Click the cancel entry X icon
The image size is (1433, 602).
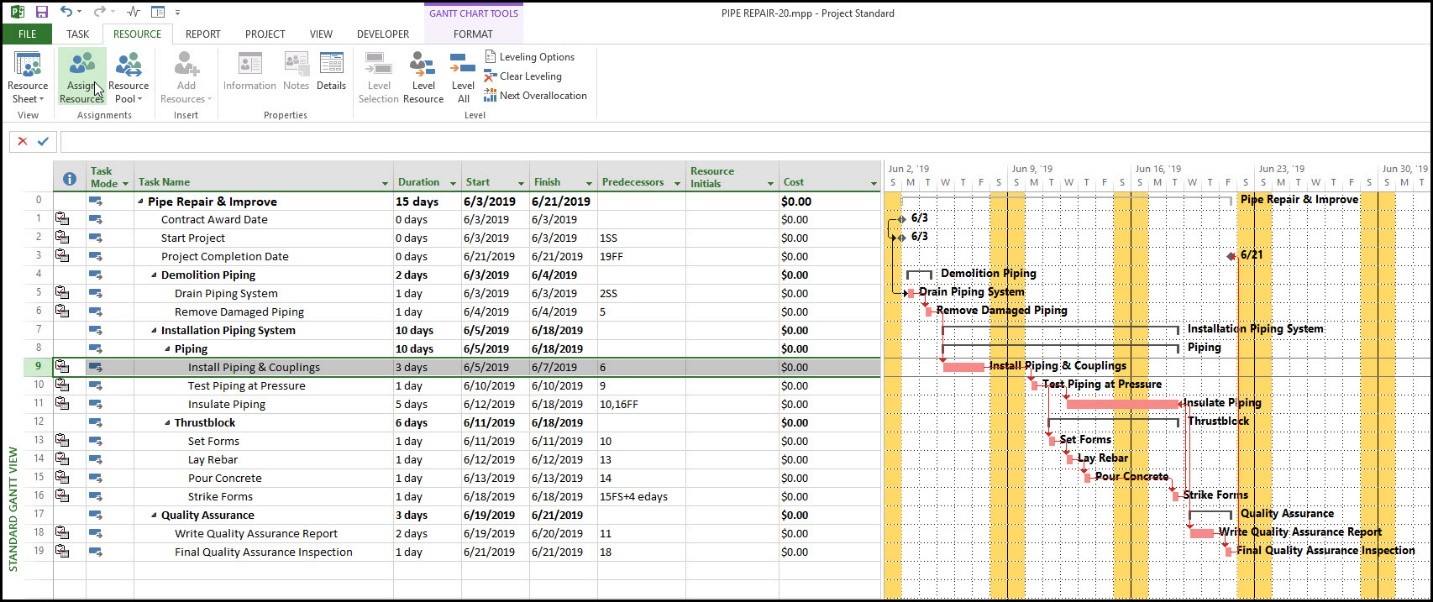point(22,141)
